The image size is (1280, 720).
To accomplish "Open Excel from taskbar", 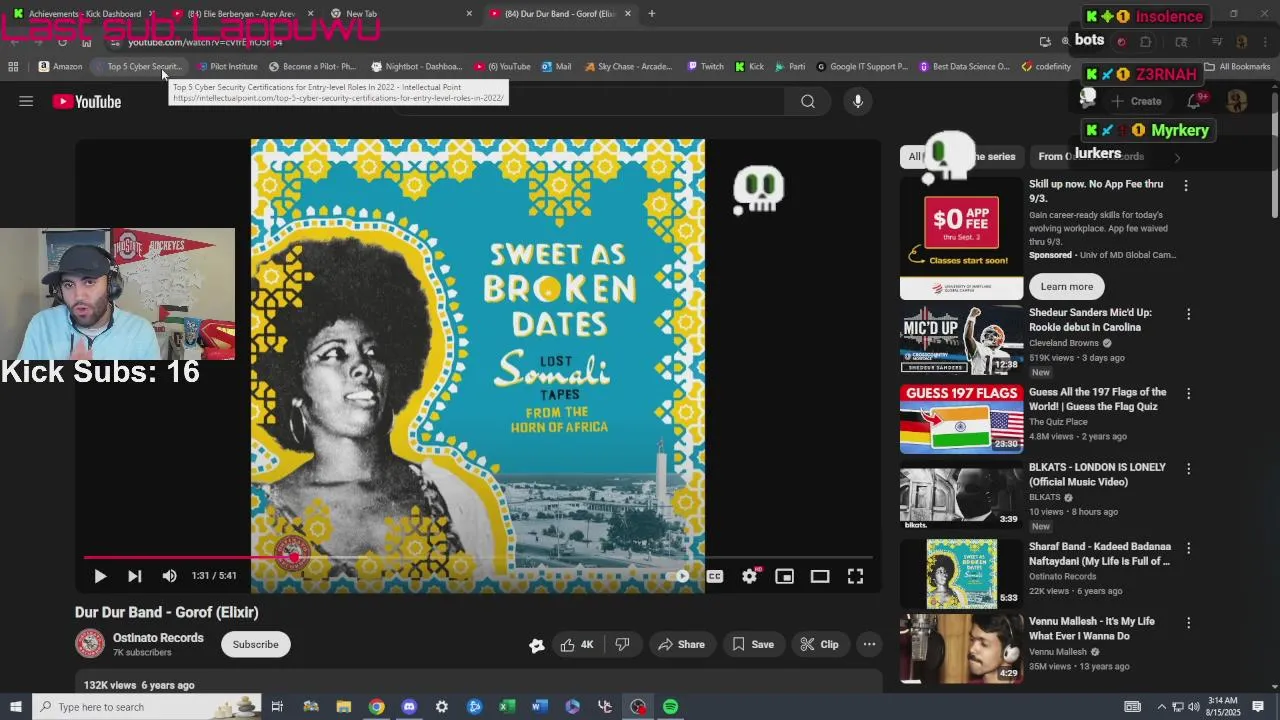I will click(x=507, y=707).
